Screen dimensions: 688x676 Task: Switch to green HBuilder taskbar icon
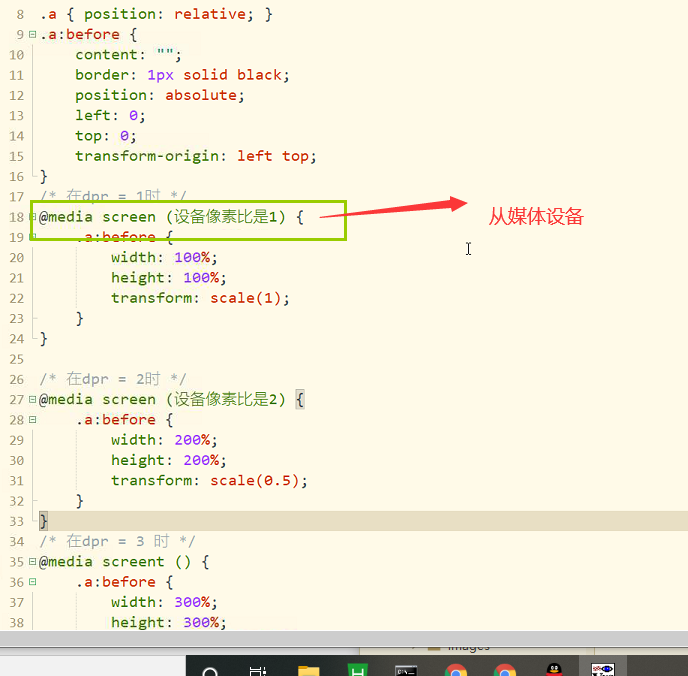[x=358, y=670]
